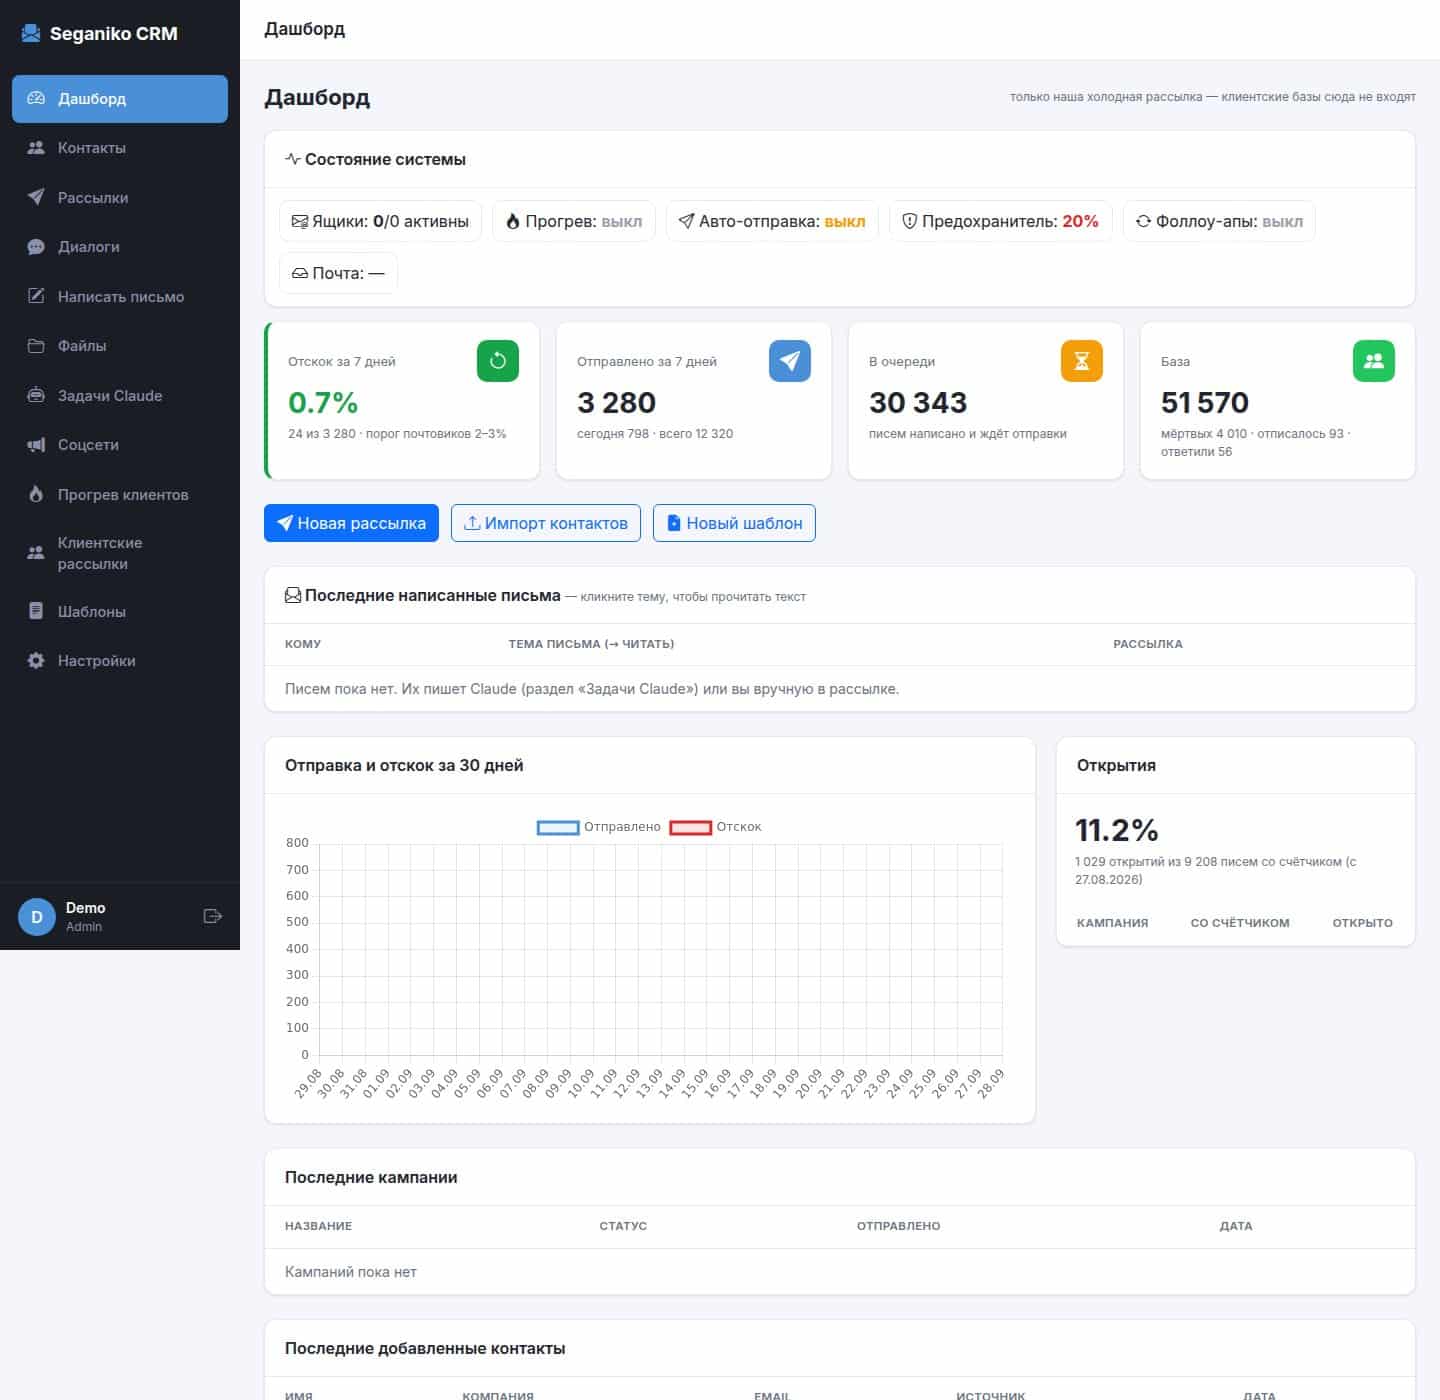
Task: Click the Demo user avatar circle
Action: [37, 916]
